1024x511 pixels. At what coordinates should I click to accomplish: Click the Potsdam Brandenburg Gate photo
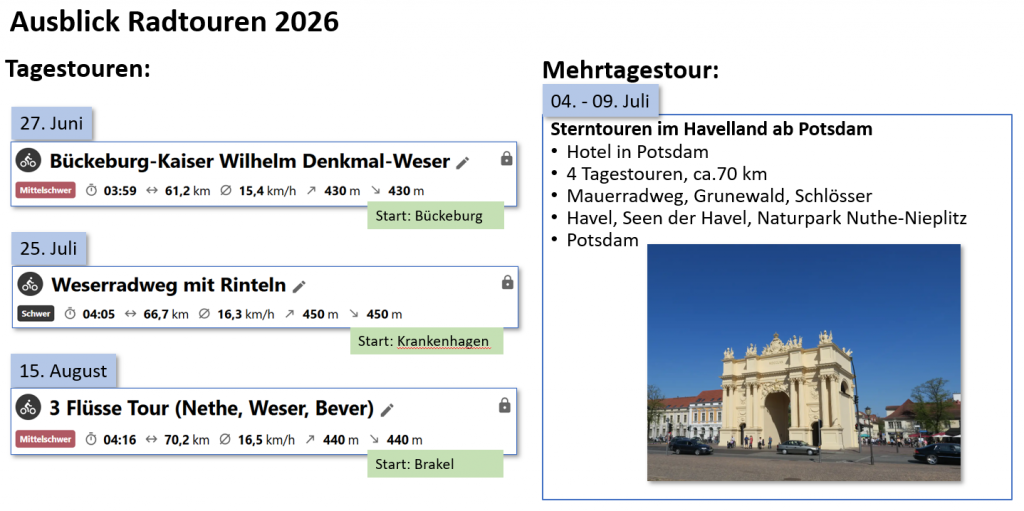(x=803, y=362)
